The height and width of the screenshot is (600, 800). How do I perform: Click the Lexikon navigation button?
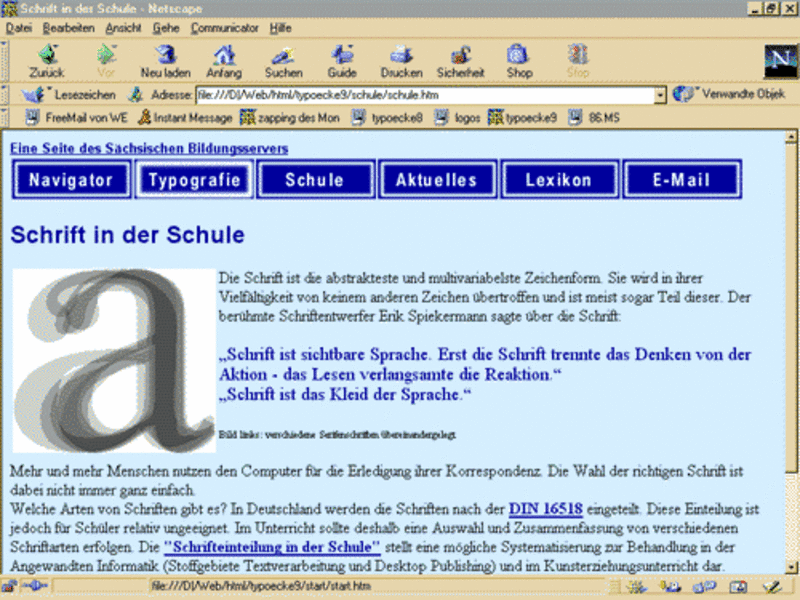tap(559, 180)
